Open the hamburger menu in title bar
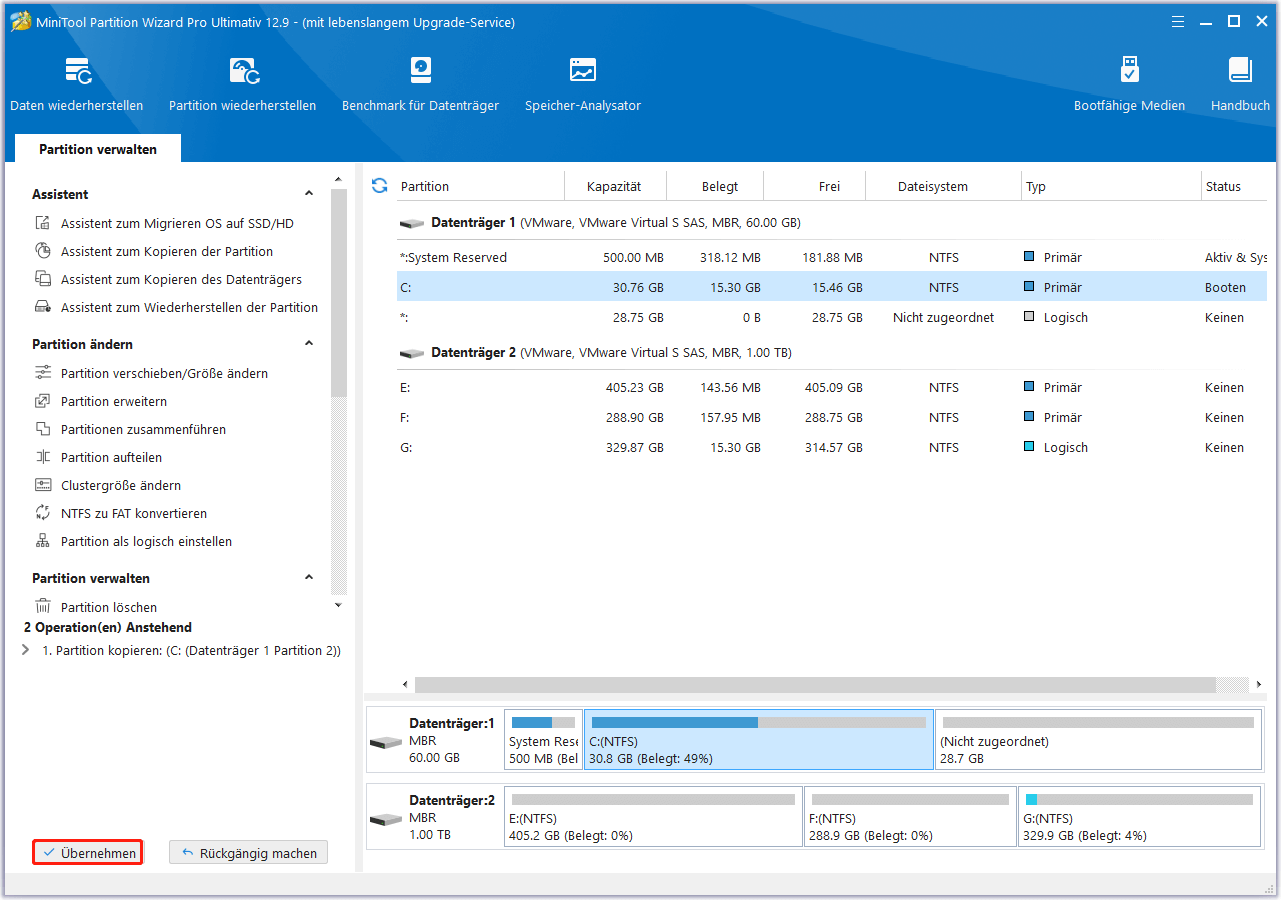Screen dimensions: 1281x901 [1178, 21]
